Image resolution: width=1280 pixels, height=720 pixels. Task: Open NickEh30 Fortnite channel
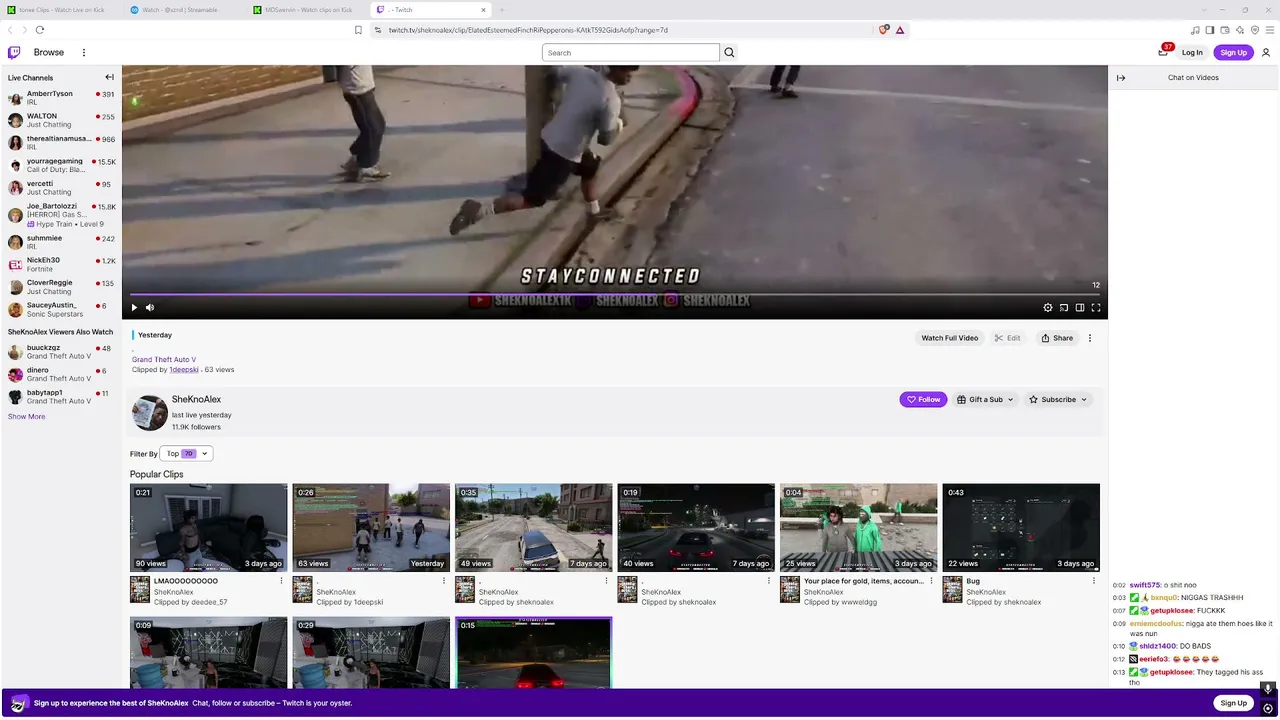tap(61, 264)
